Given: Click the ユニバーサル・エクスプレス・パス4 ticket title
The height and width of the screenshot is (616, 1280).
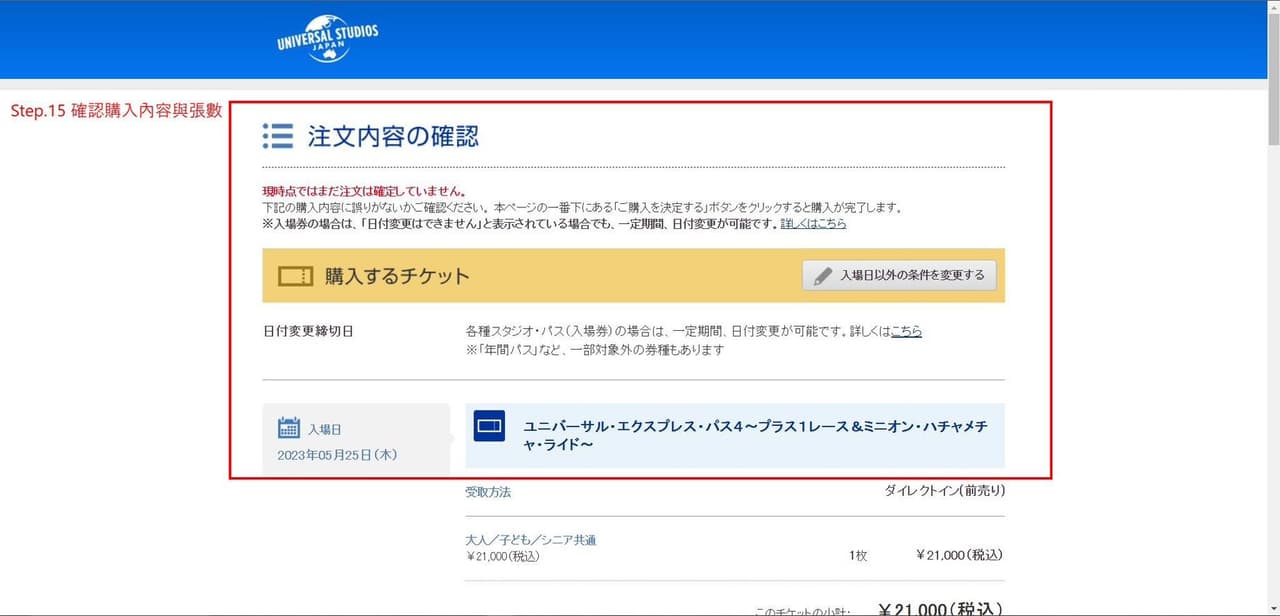Looking at the screenshot, I should [756, 435].
